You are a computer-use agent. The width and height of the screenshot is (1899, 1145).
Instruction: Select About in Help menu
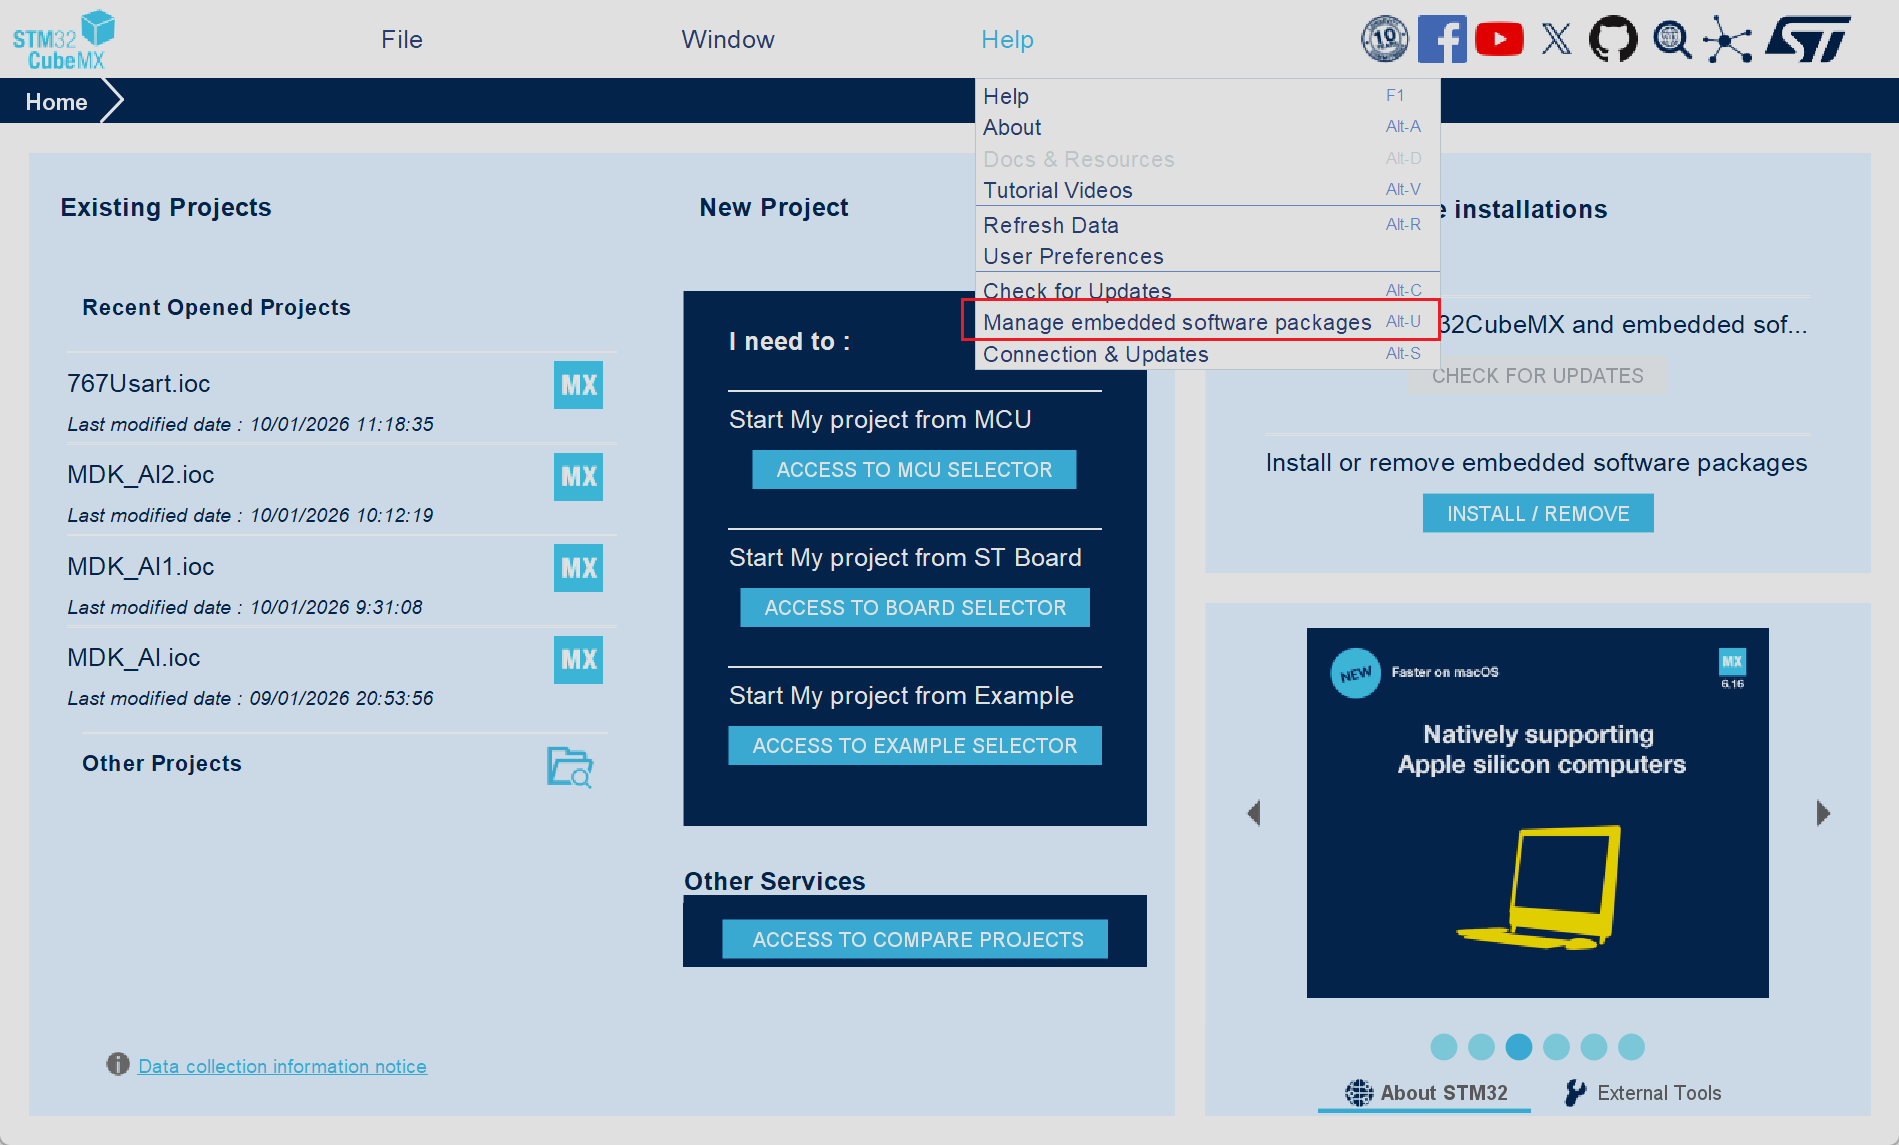pyautogui.click(x=1207, y=127)
